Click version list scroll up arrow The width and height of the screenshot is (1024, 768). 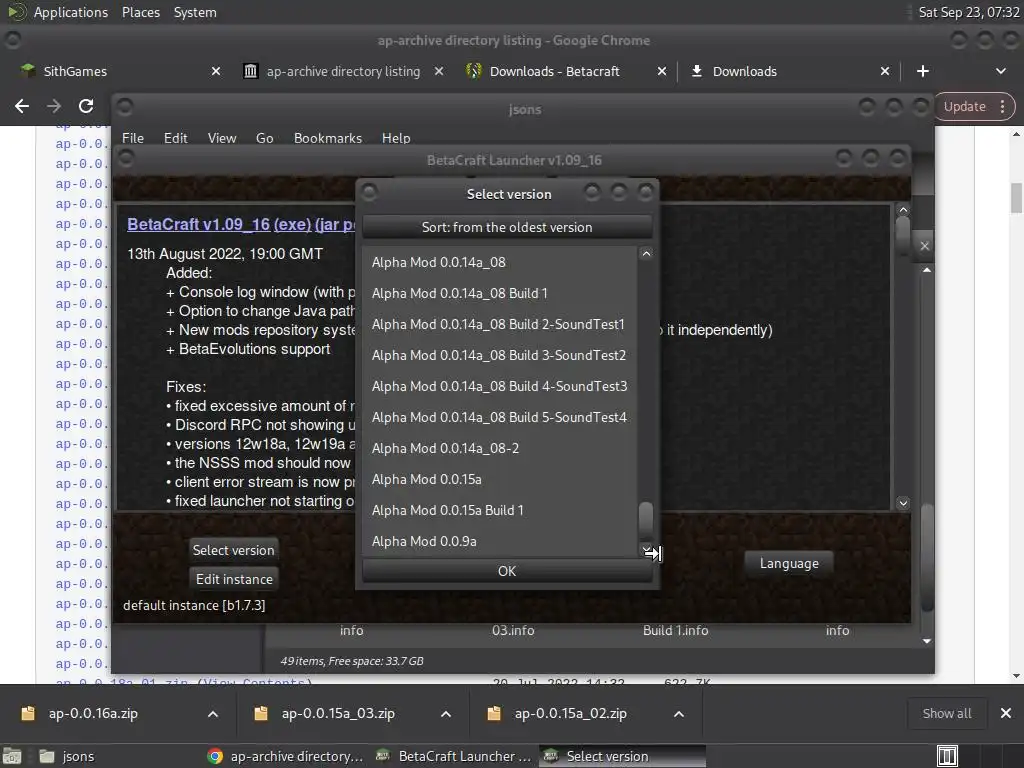point(646,253)
